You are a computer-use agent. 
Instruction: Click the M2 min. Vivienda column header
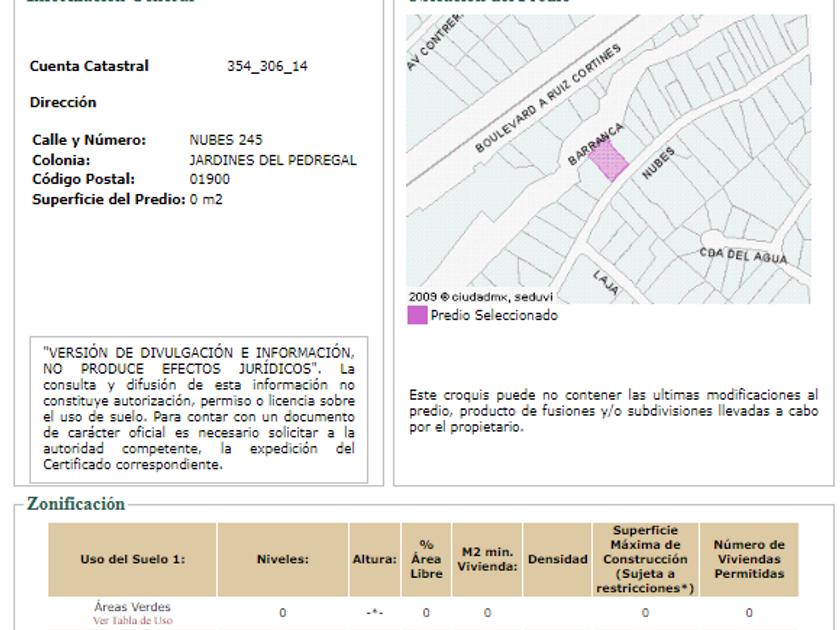[487, 559]
